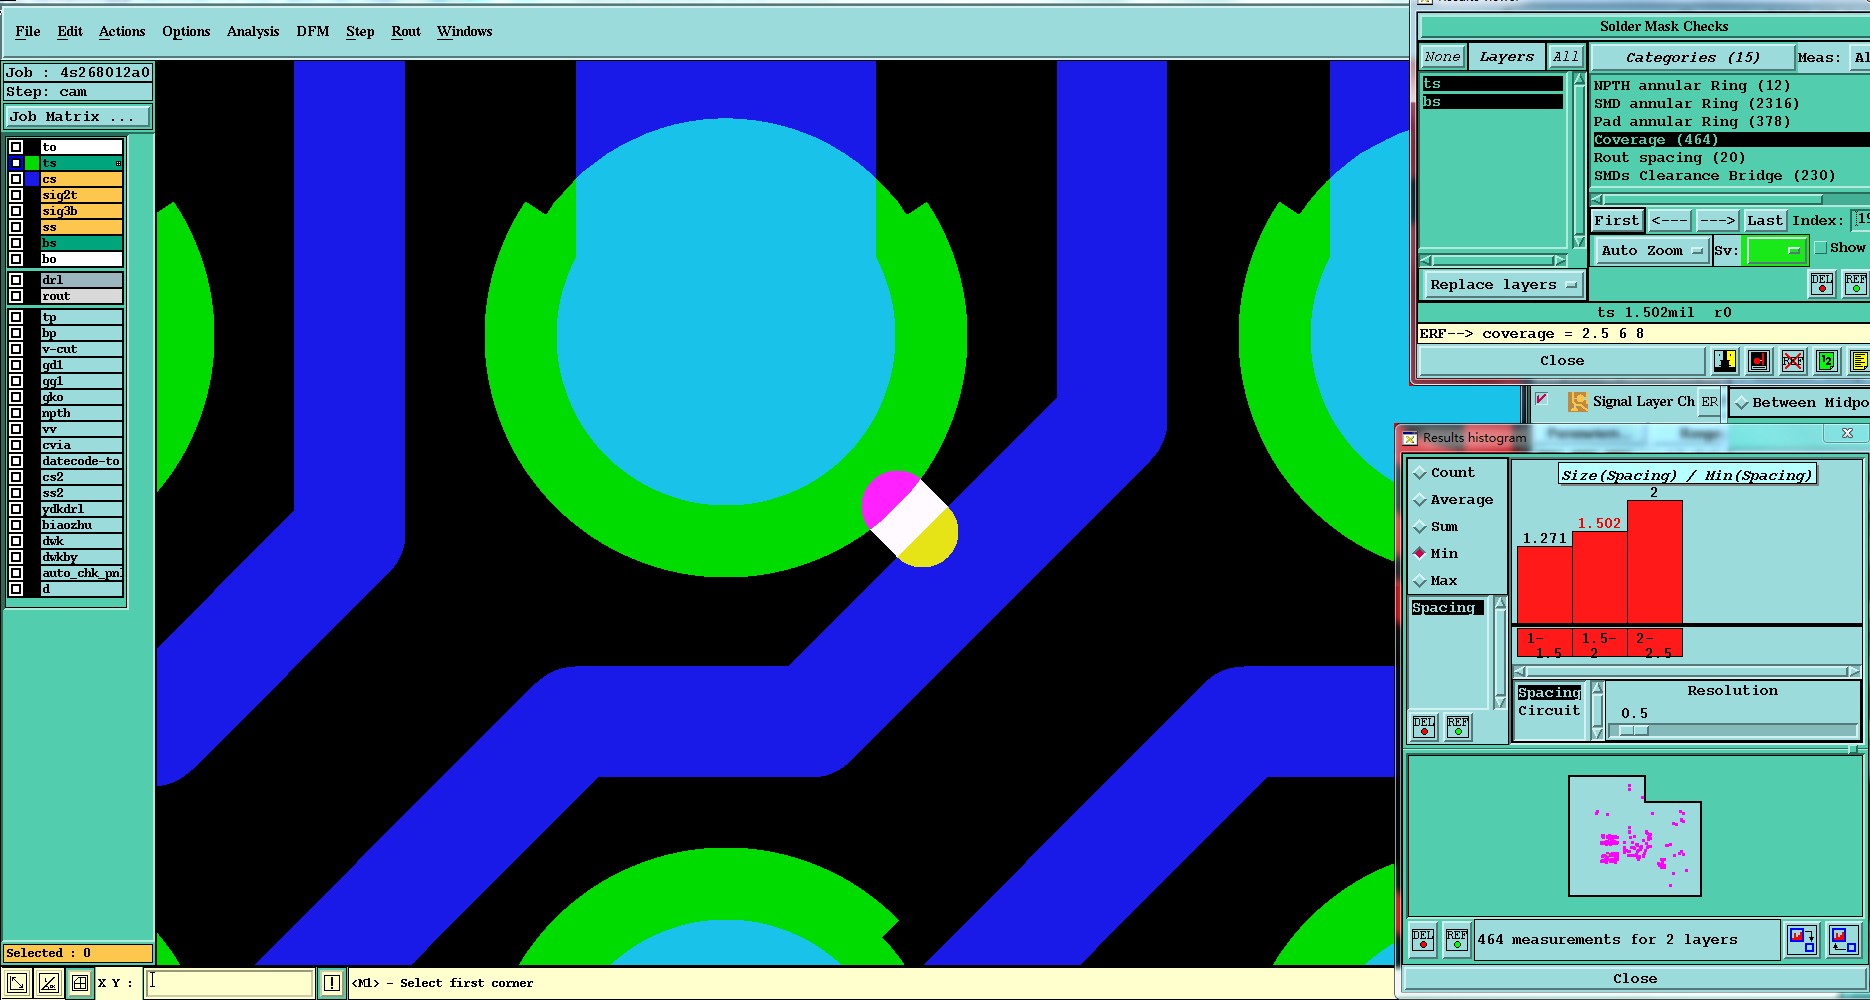The width and height of the screenshot is (1870, 1000).
Task: Click the green color swatch of layer ts
Action: [33, 163]
